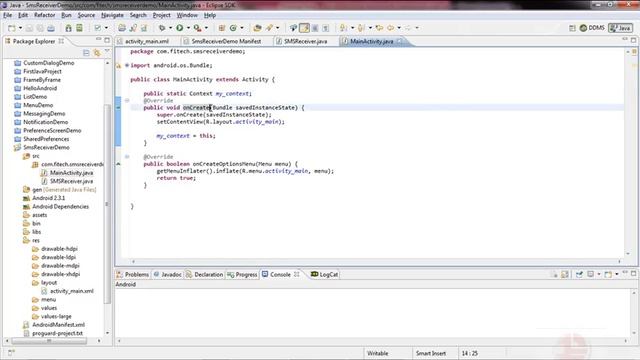Toggle Block Selection Mode toolbar button
Screen dimensions: 640x360
(x=315, y=28)
